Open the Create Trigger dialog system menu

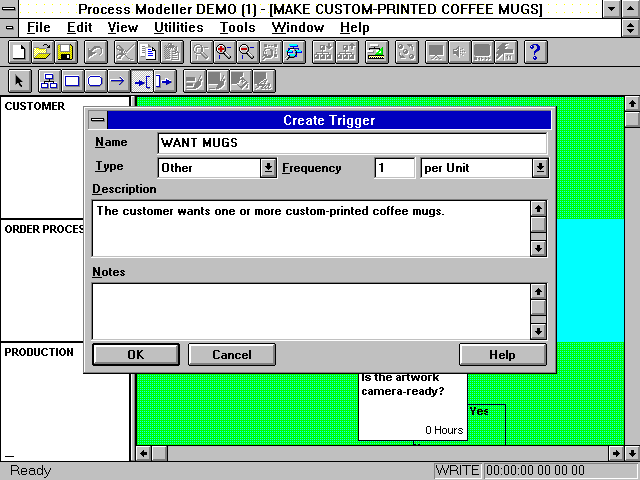point(96,121)
